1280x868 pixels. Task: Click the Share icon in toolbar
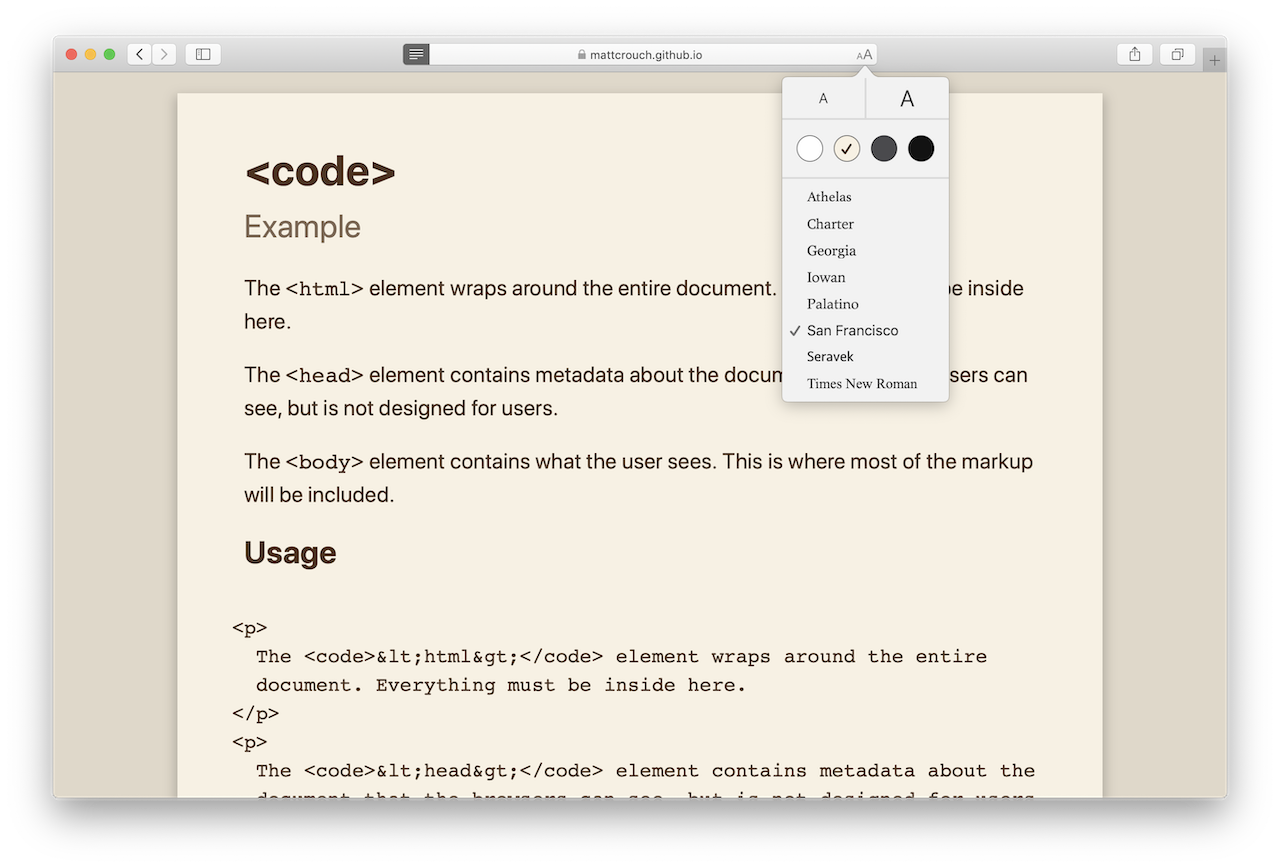click(1135, 54)
